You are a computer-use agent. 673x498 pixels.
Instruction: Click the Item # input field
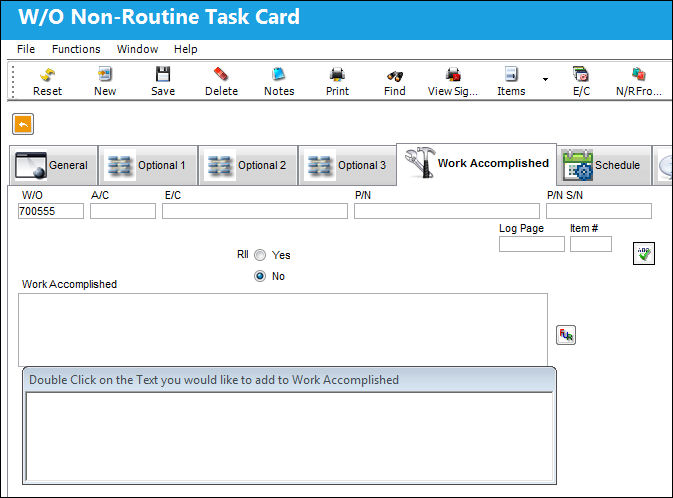pos(591,244)
